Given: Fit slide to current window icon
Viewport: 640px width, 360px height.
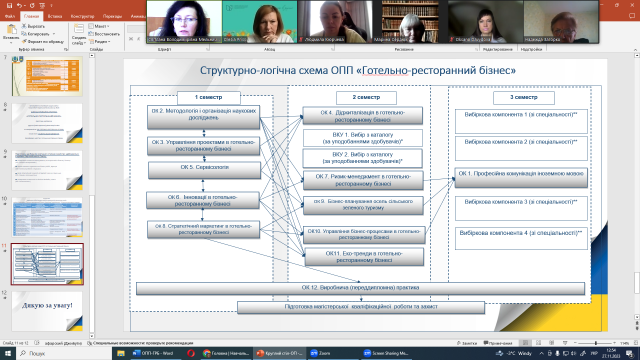Looking at the screenshot, I should (x=636, y=343).
